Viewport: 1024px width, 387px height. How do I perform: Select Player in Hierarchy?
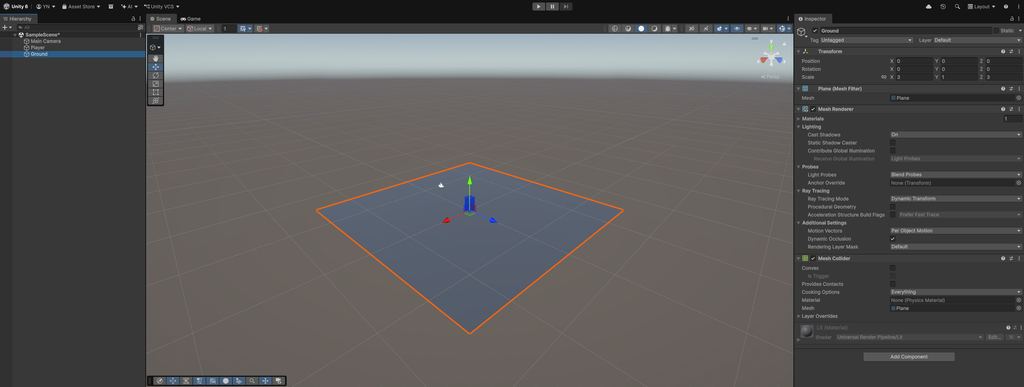pyautogui.click(x=37, y=48)
